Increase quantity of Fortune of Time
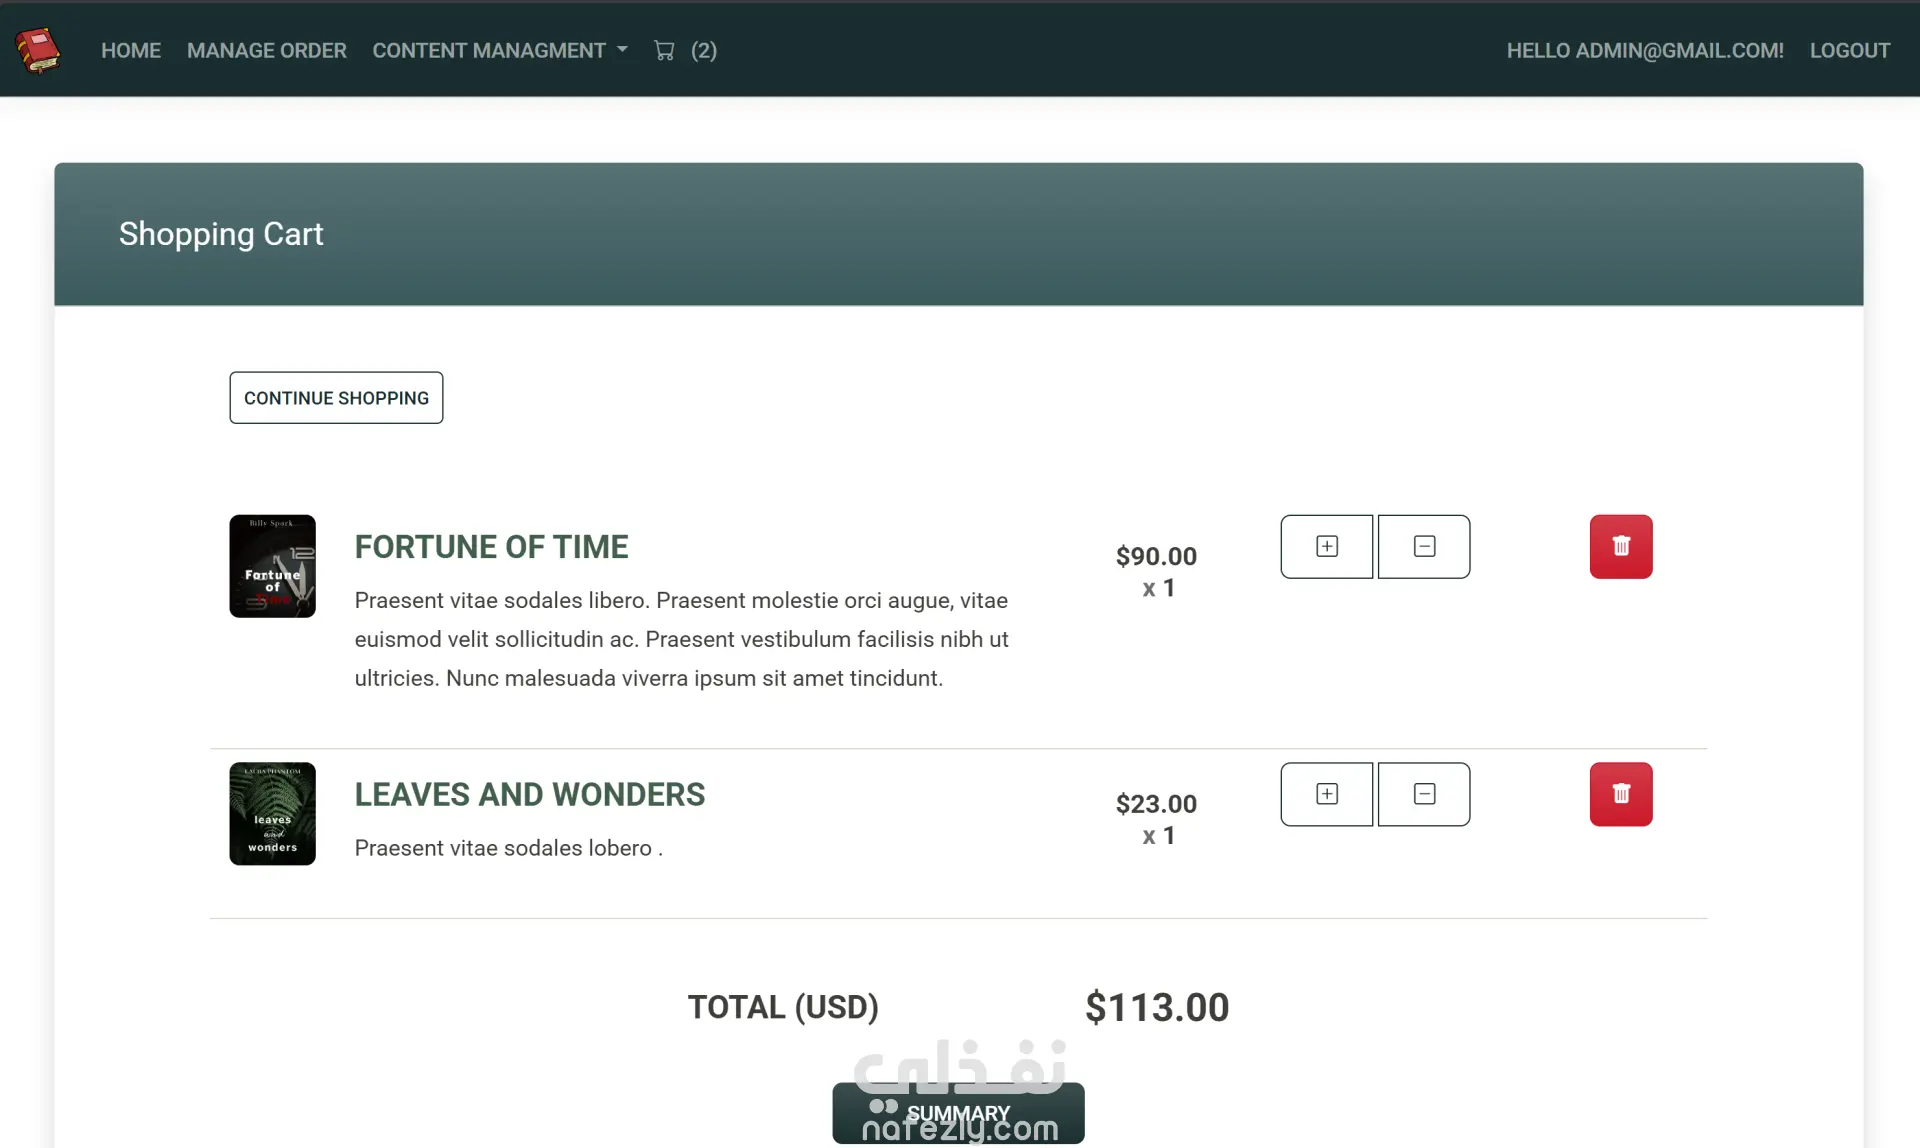Viewport: 1920px width, 1148px height. pyautogui.click(x=1326, y=546)
